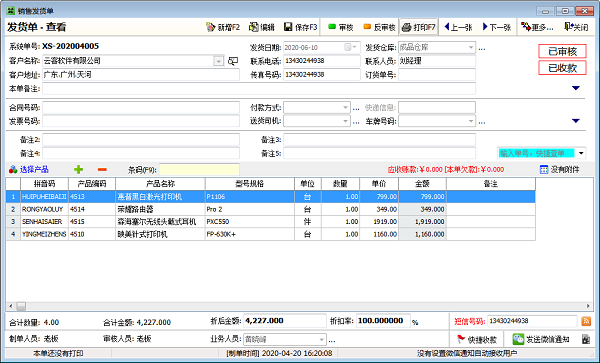Click the 没有附件 attachment button
The width and height of the screenshot is (600, 363).
559,169
